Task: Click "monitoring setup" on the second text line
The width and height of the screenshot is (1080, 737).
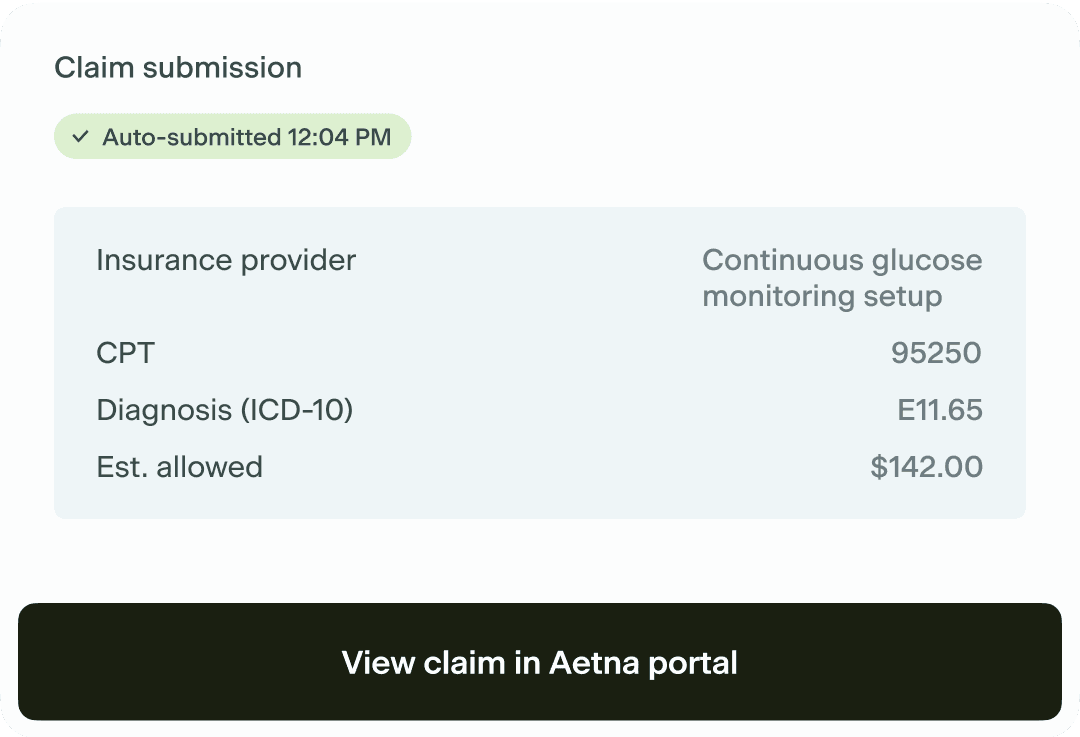Action: coord(822,297)
